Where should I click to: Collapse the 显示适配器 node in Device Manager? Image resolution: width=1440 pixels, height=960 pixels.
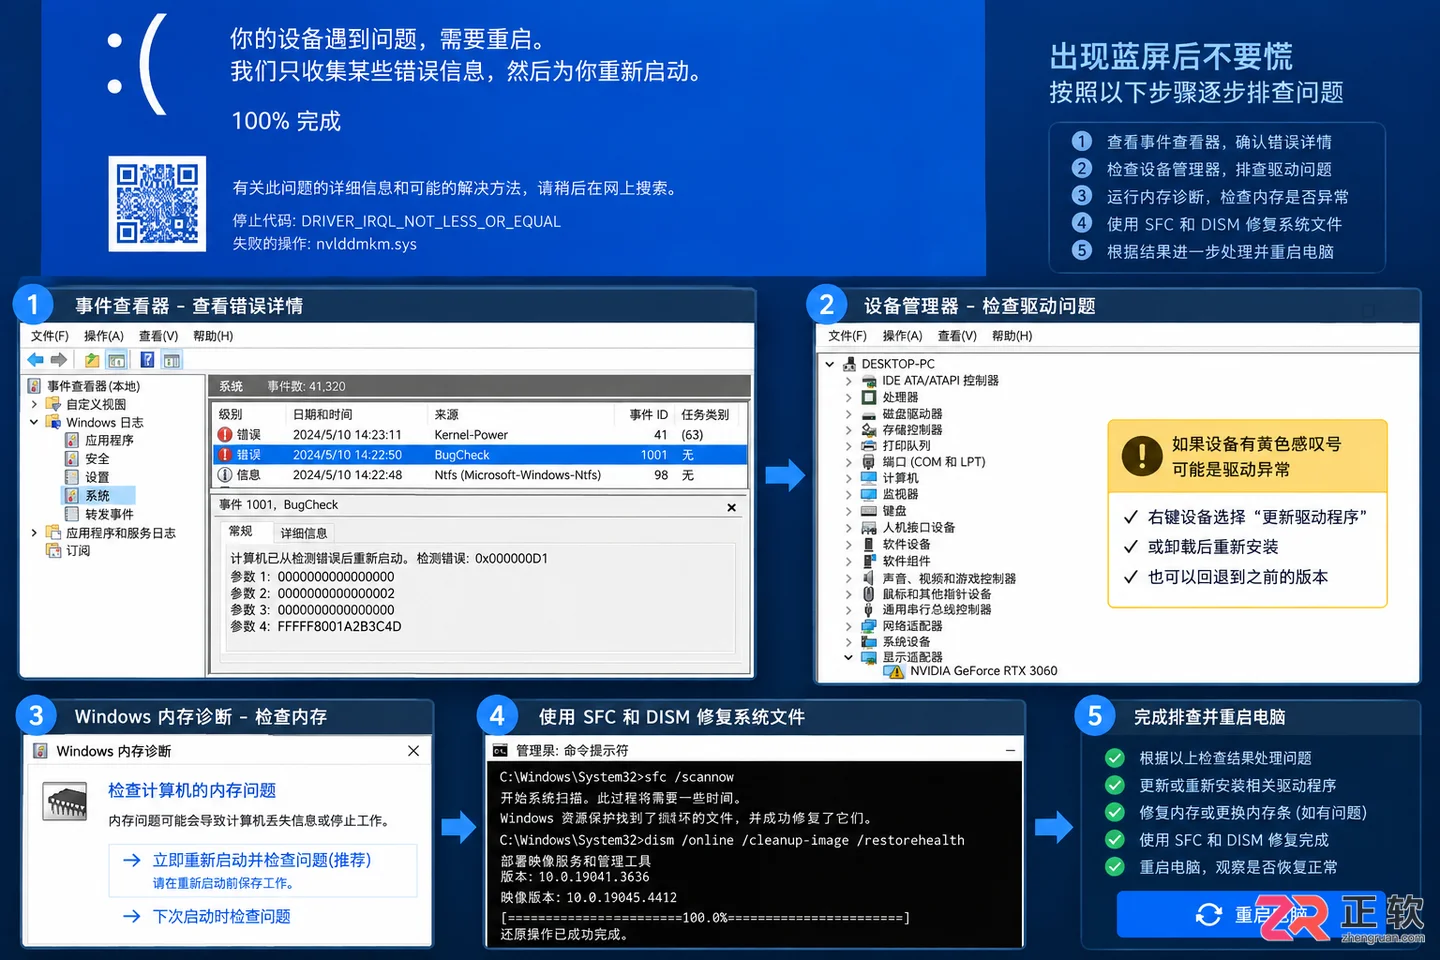coord(848,657)
